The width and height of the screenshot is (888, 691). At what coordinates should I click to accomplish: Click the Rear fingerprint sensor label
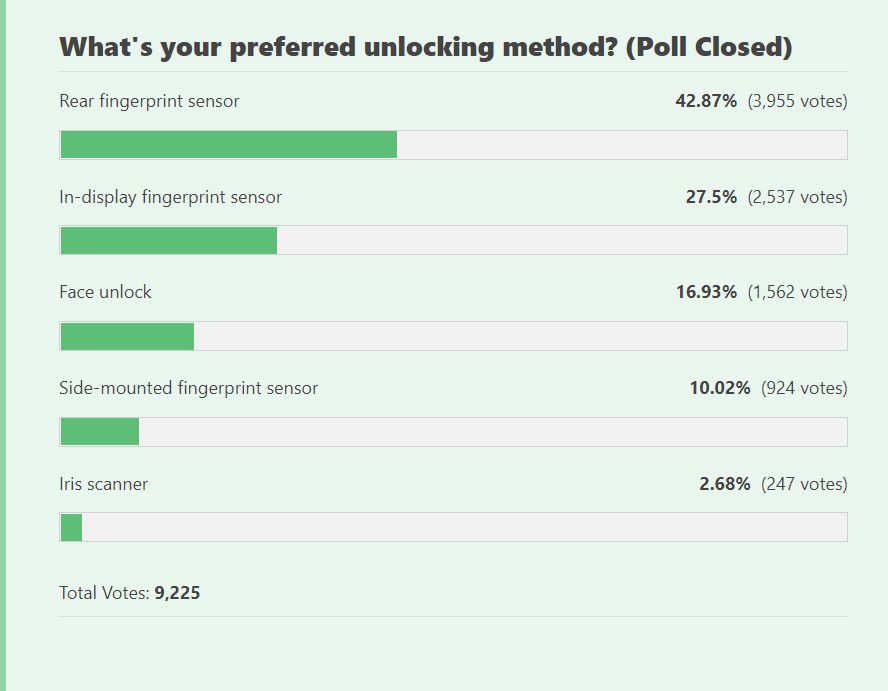149,101
